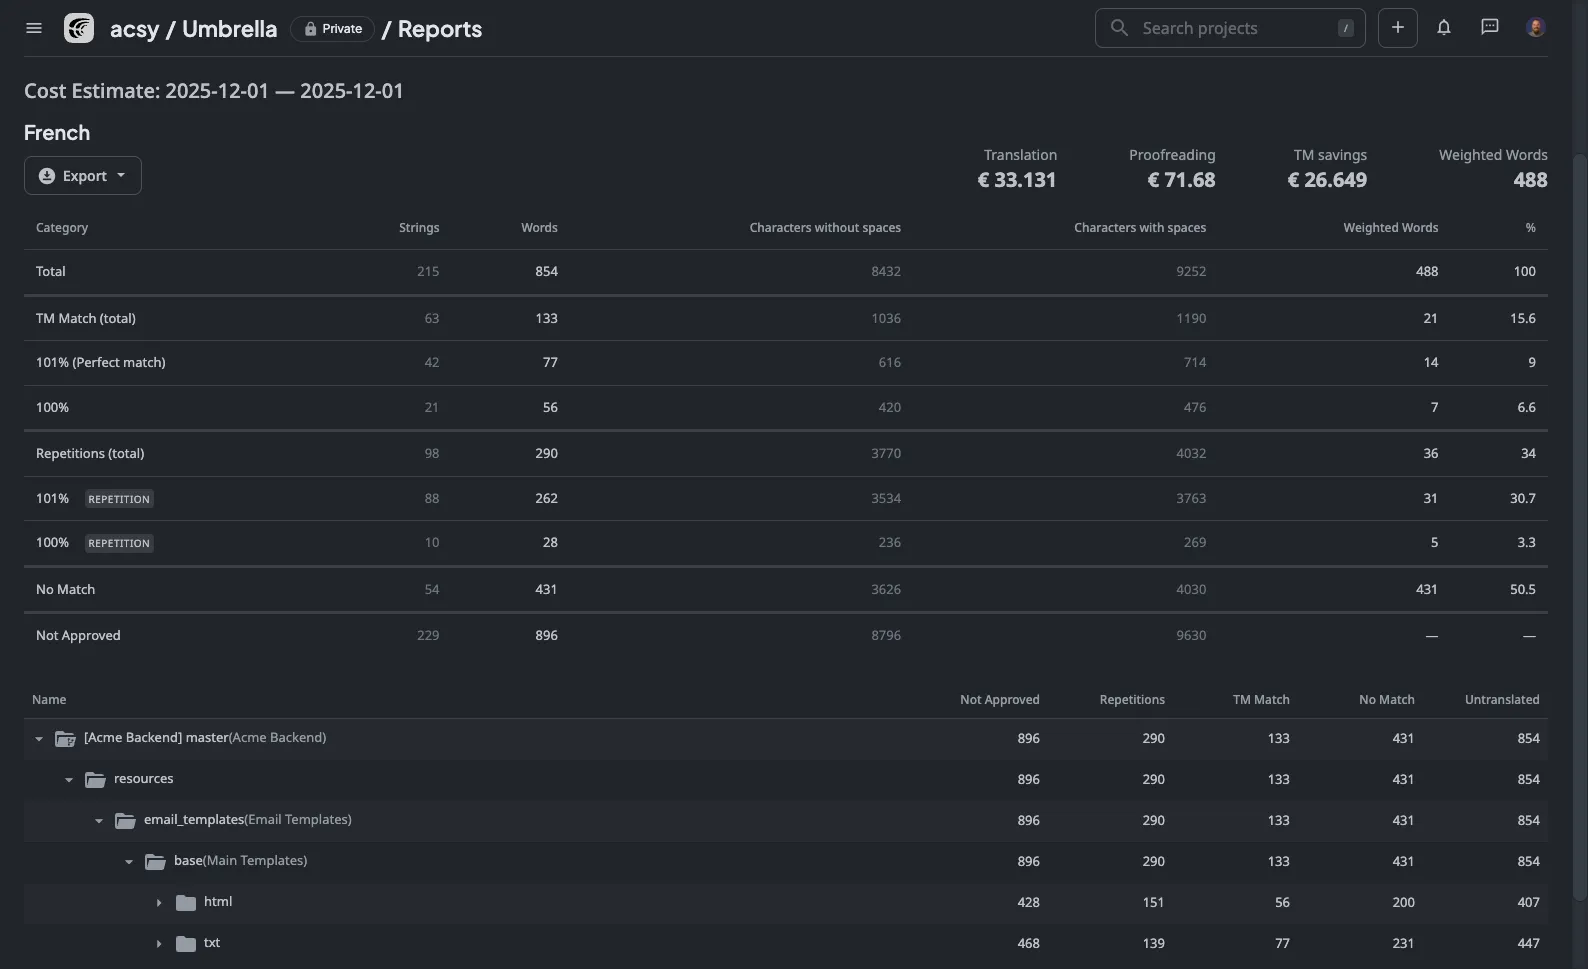Open the notifications bell
The image size is (1588, 969).
click(x=1443, y=28)
